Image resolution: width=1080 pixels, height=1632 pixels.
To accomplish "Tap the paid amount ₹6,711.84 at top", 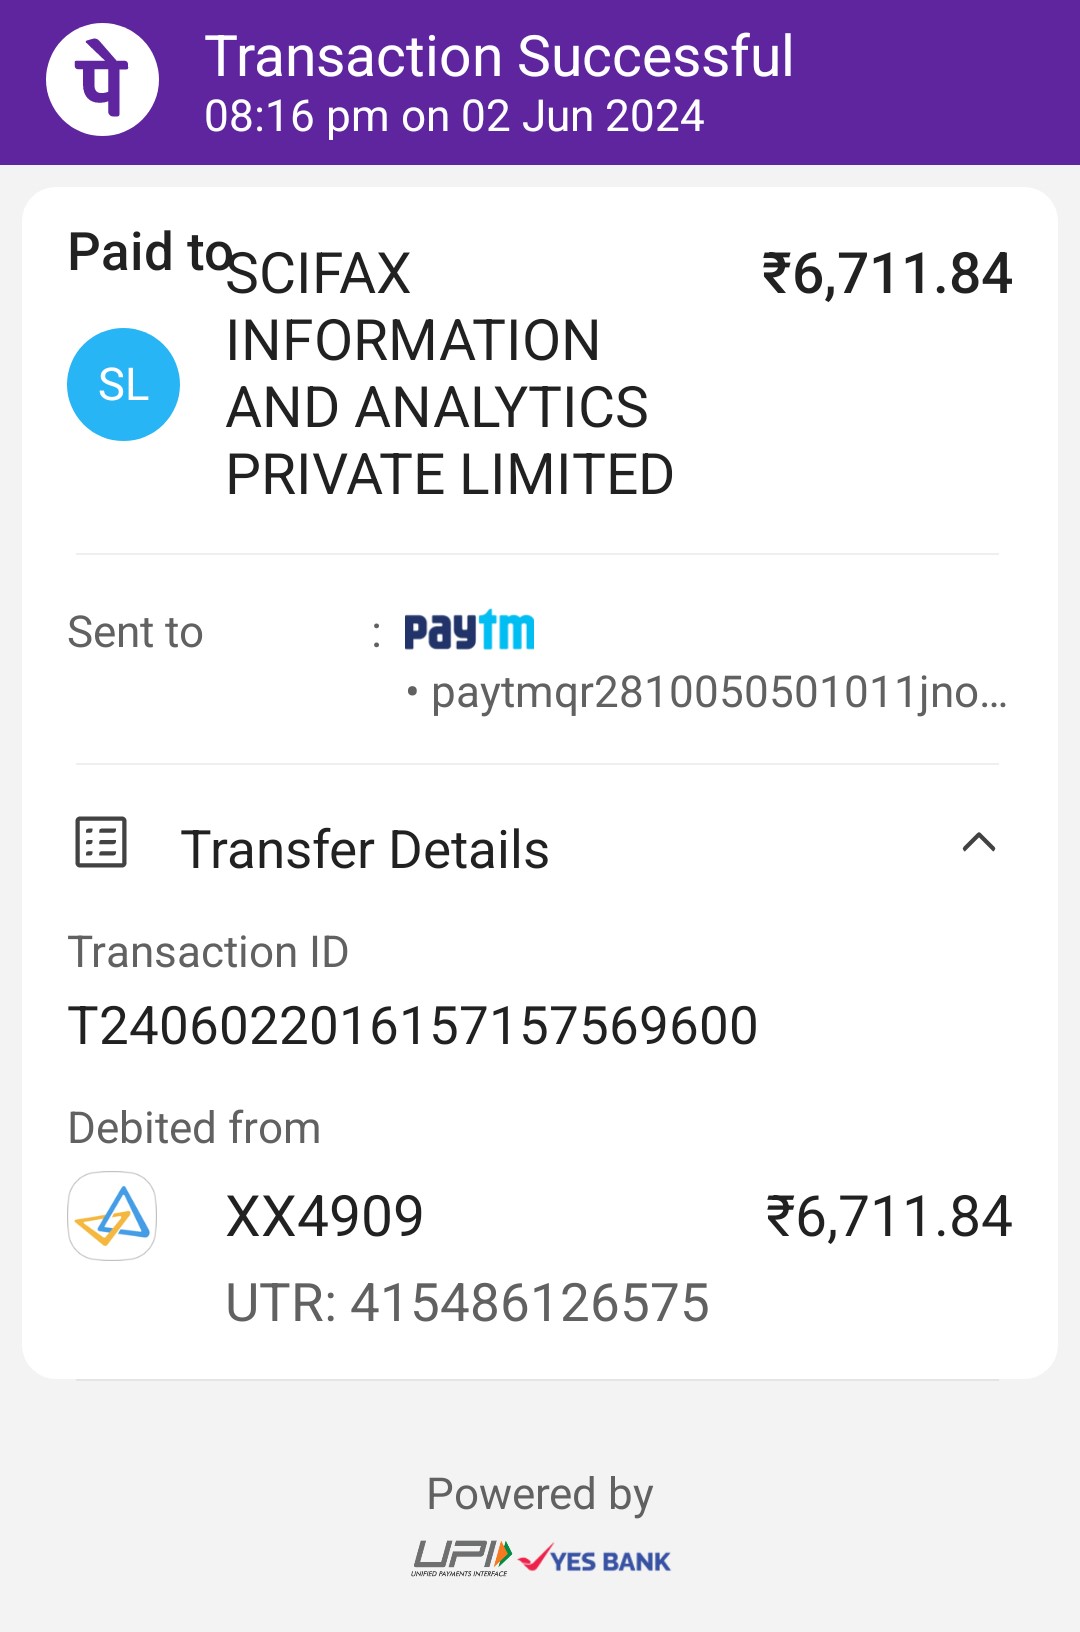I will tap(887, 274).
